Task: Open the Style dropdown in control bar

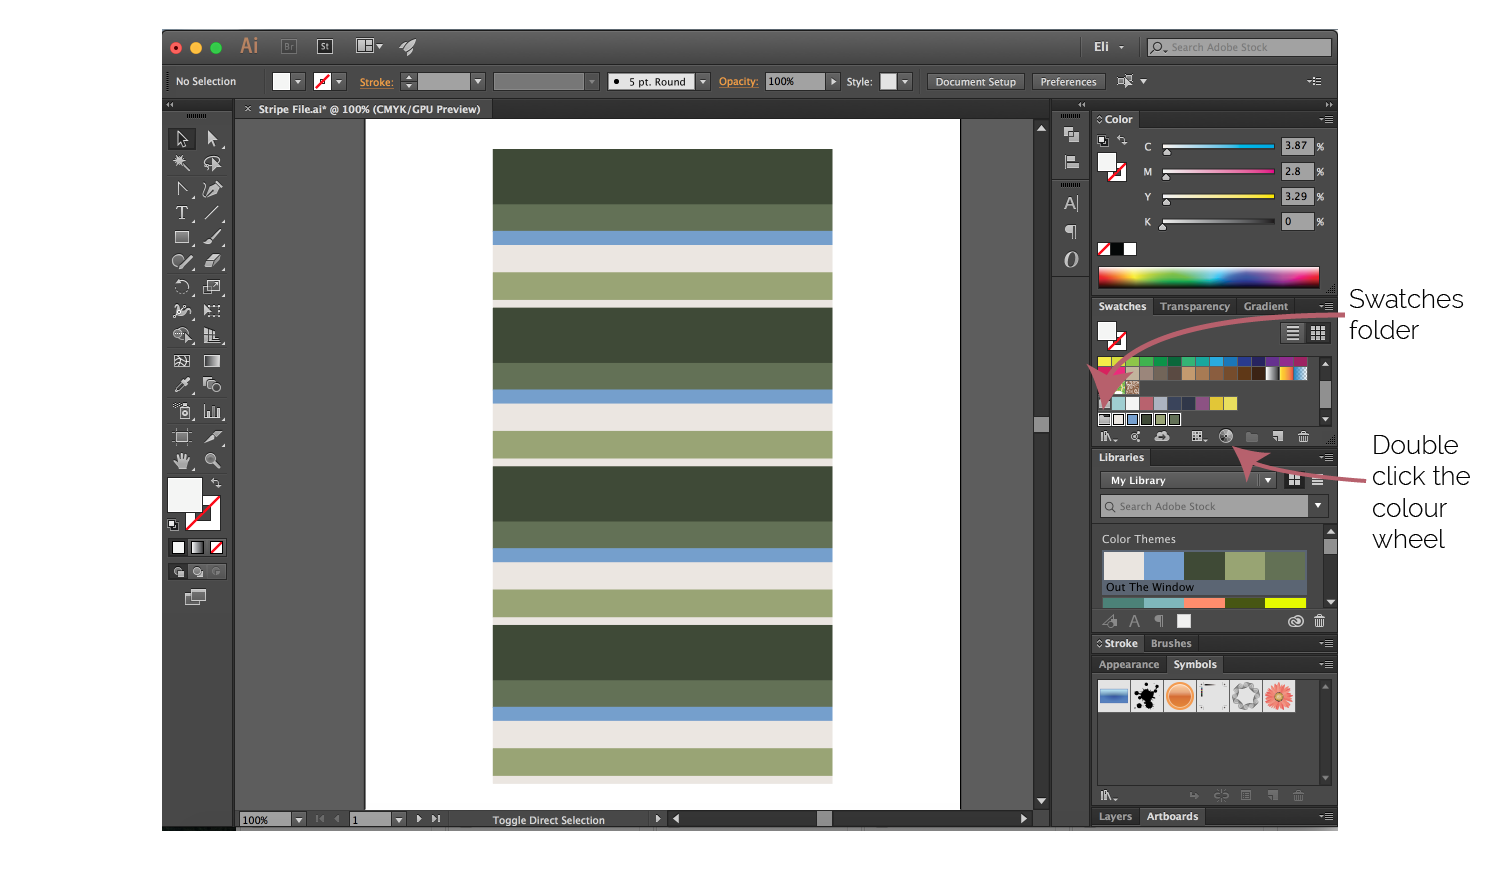Action: (x=905, y=82)
